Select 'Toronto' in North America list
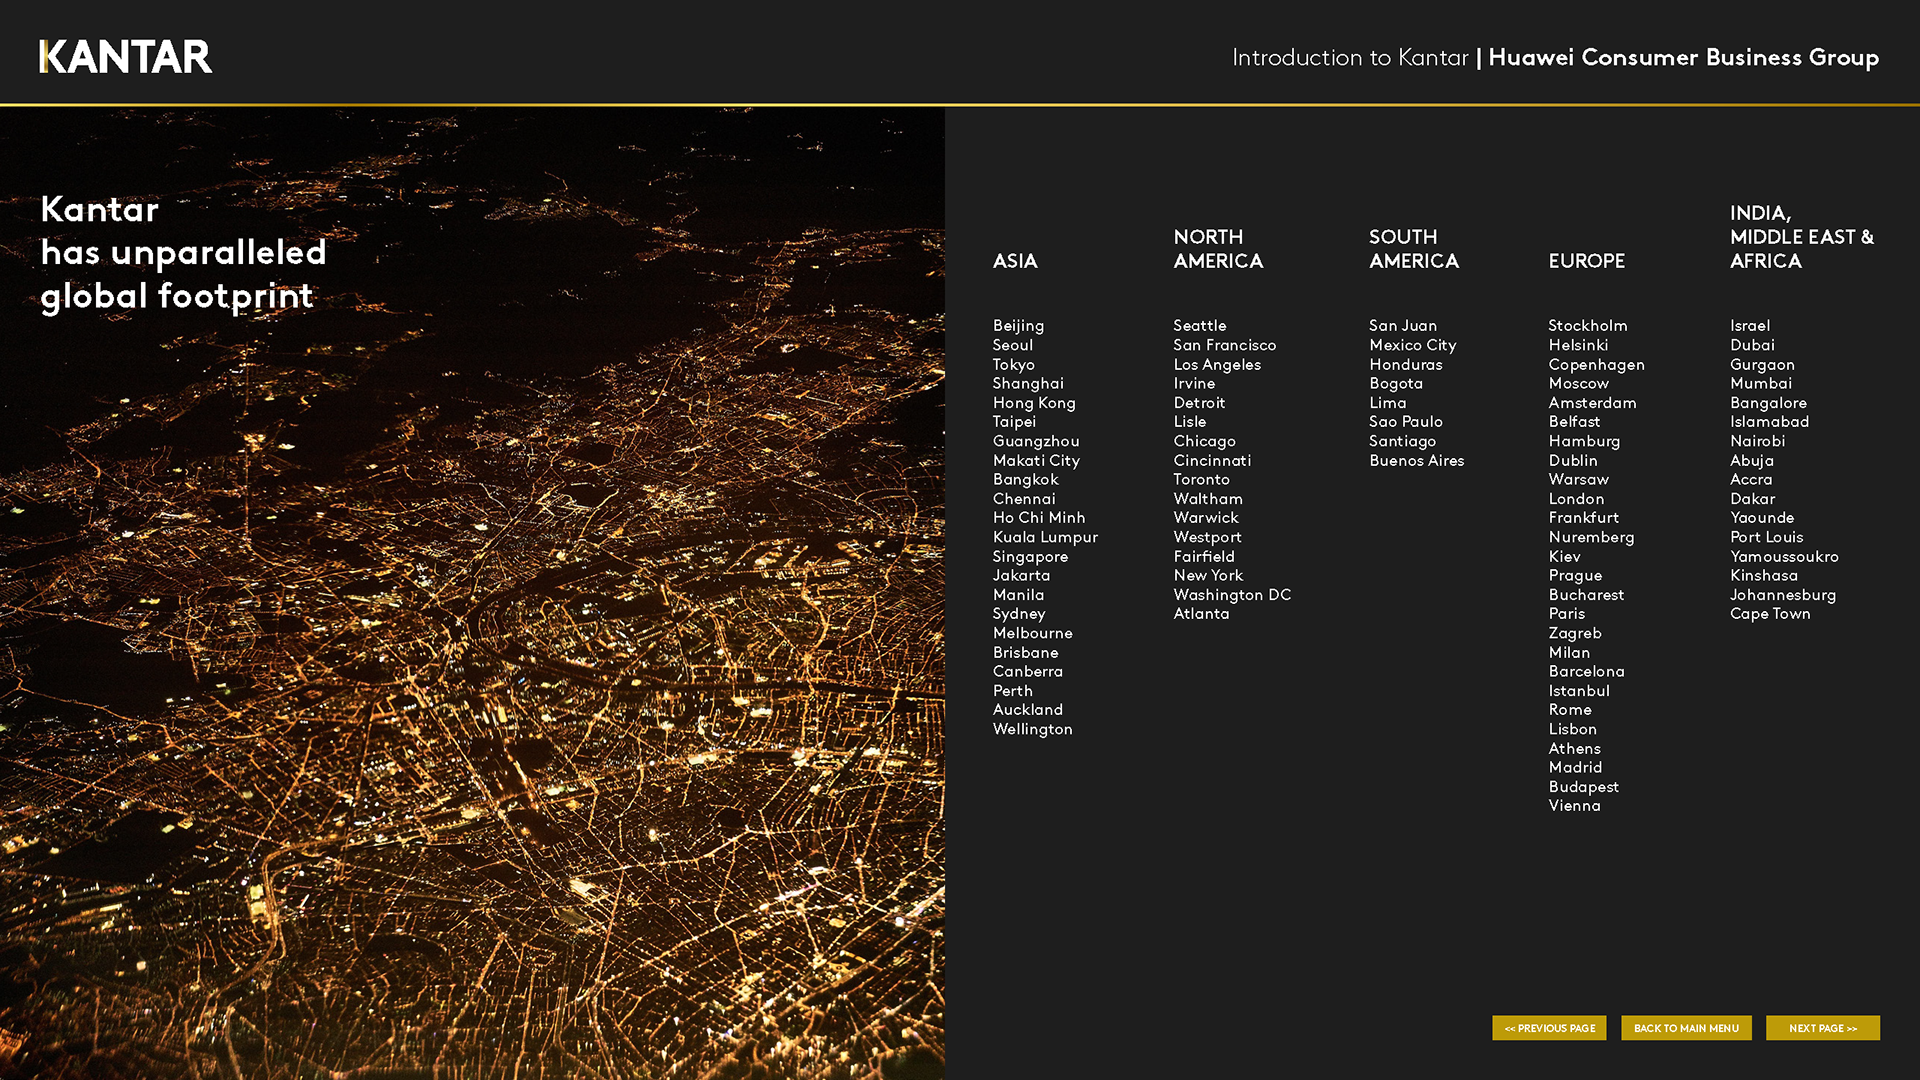Viewport: 1920px width, 1080px height. (x=1202, y=480)
